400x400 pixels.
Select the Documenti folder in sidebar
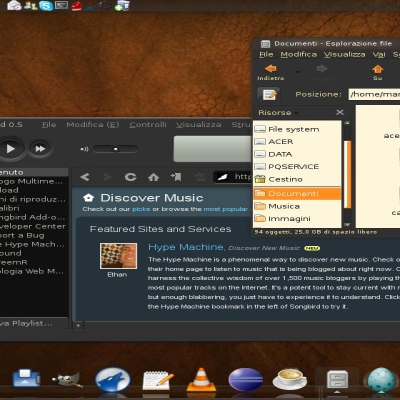click(297, 194)
